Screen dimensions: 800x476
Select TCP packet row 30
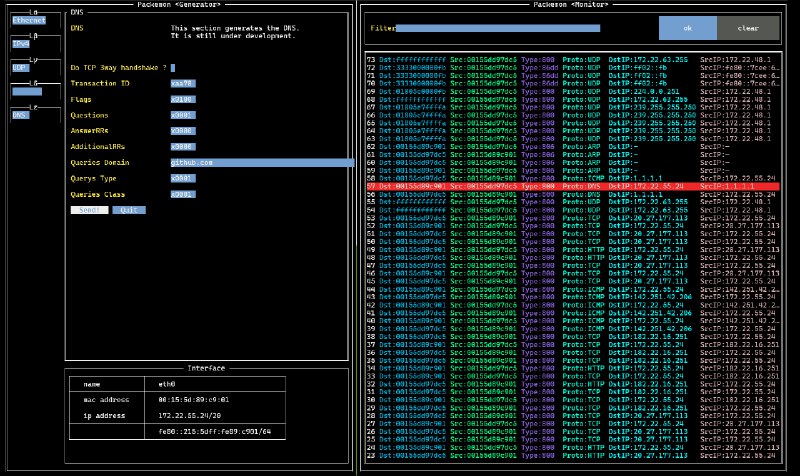(573, 400)
